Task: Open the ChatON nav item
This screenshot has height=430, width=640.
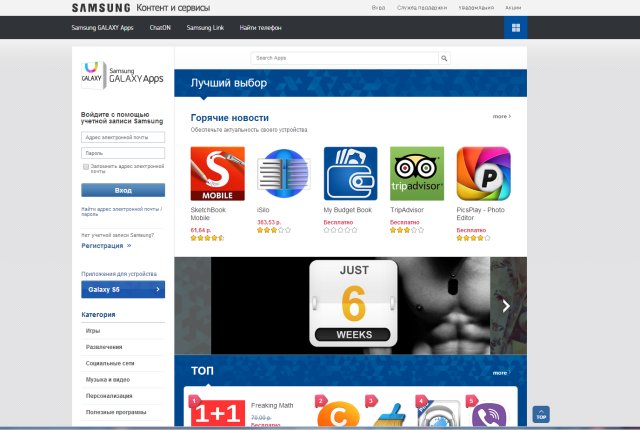Action: [x=160, y=28]
